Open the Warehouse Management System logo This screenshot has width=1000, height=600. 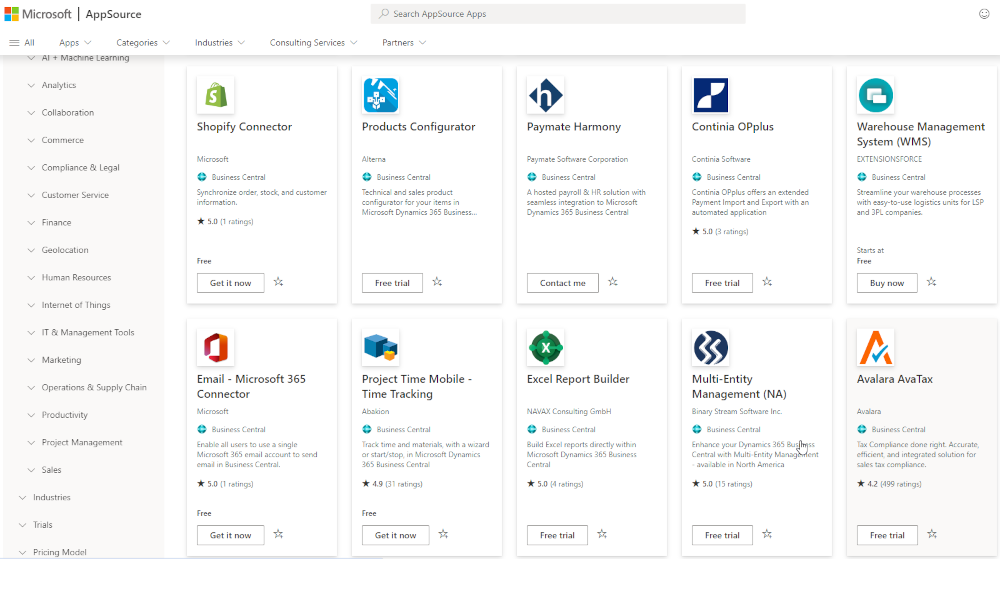pos(876,95)
